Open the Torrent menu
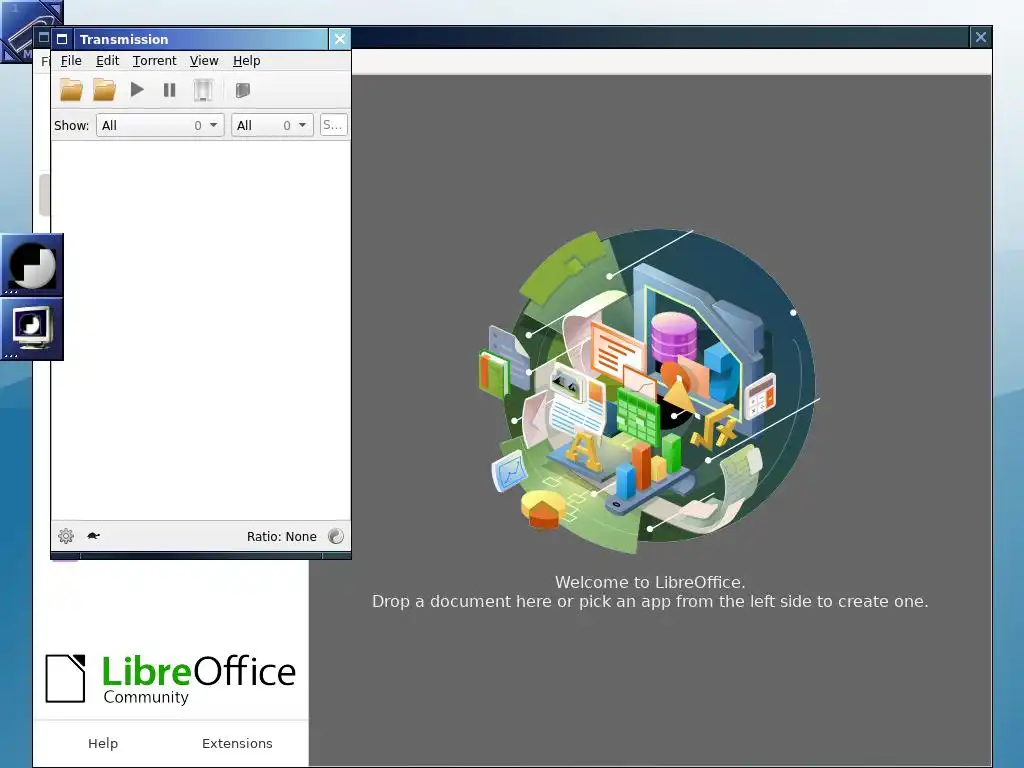The image size is (1024, 768). coord(155,61)
